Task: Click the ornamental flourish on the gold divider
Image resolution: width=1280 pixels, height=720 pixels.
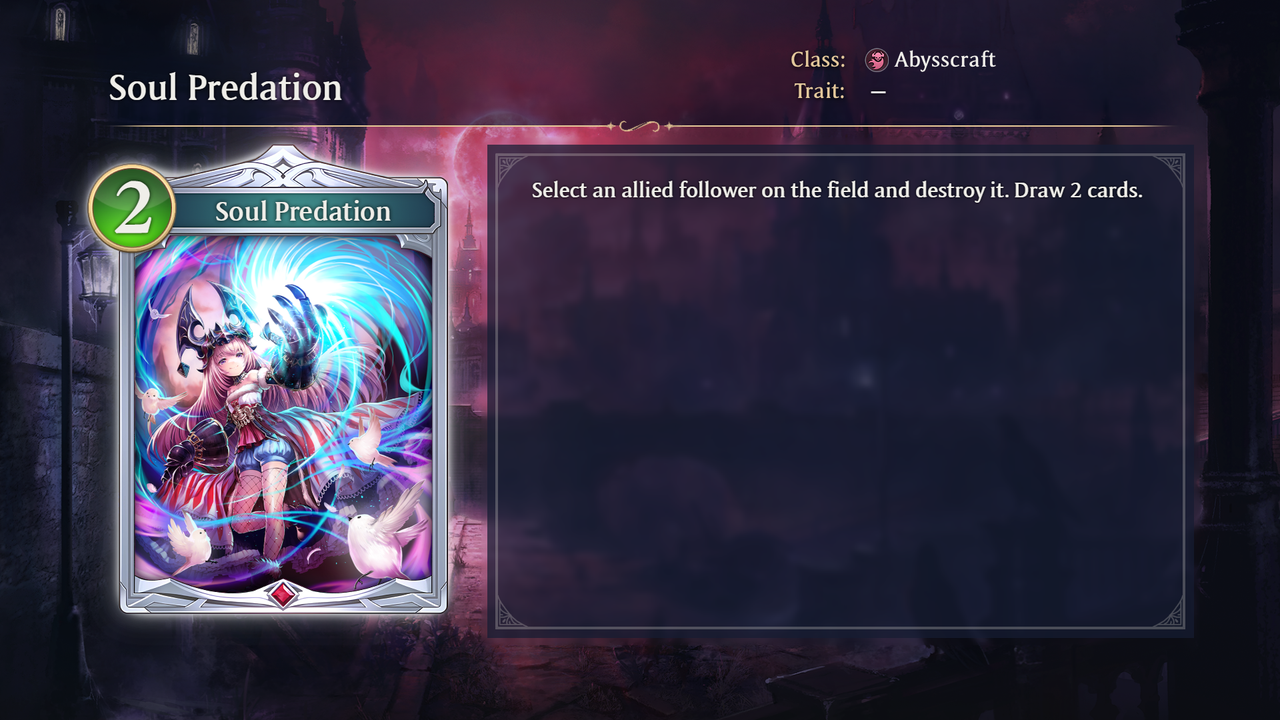Action: click(x=640, y=126)
